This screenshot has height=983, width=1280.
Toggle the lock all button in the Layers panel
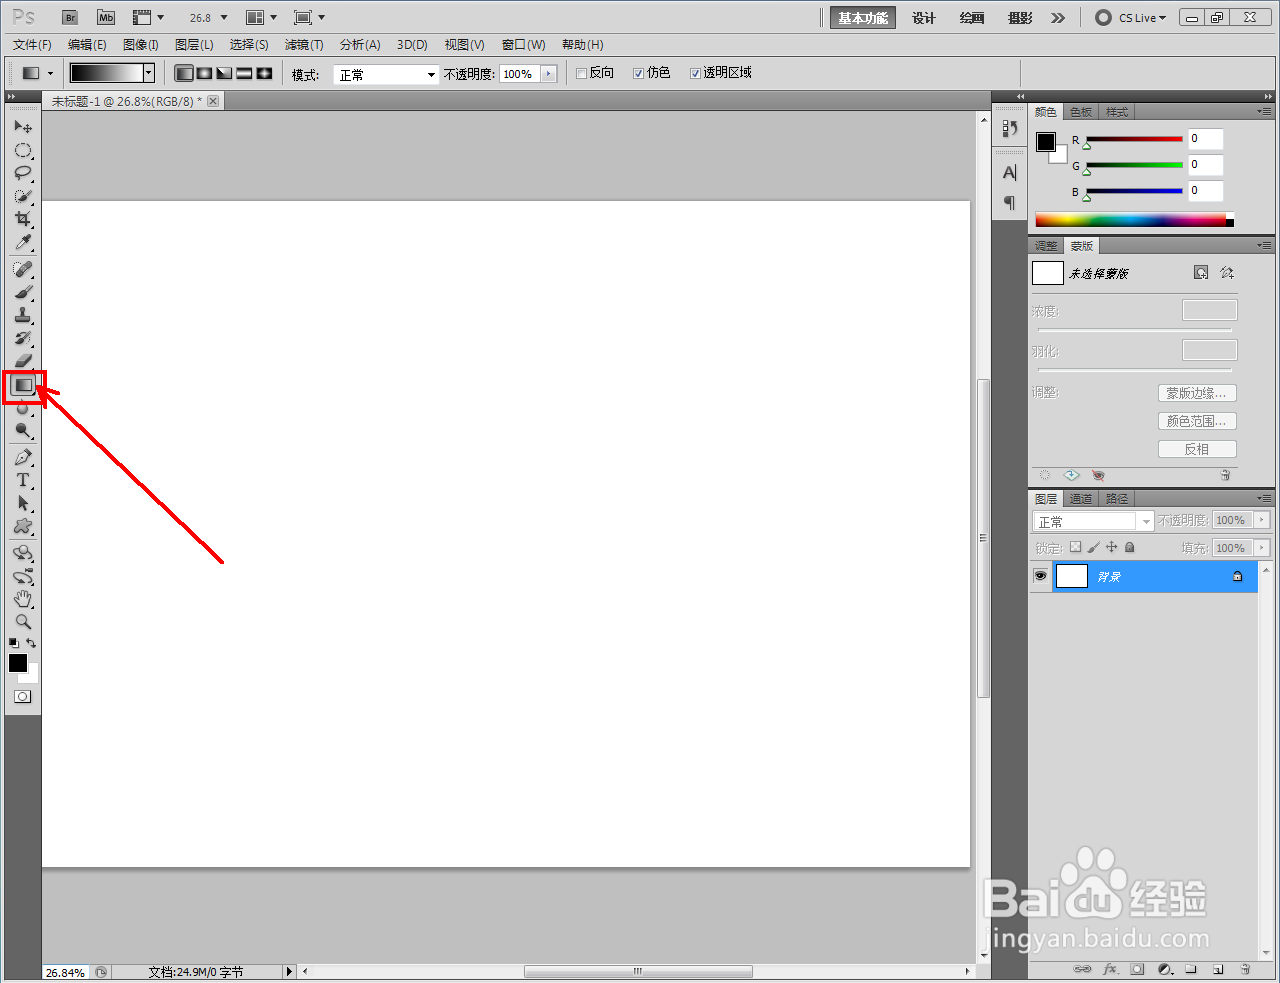tap(1130, 548)
